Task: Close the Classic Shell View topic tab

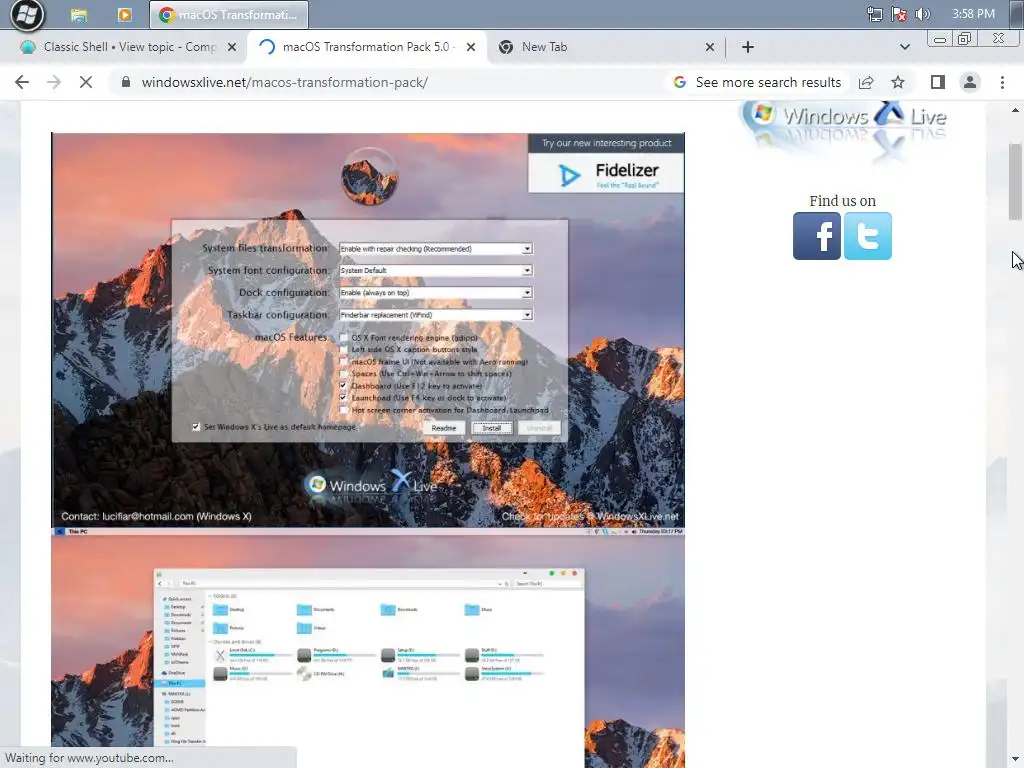Action: pyautogui.click(x=232, y=47)
